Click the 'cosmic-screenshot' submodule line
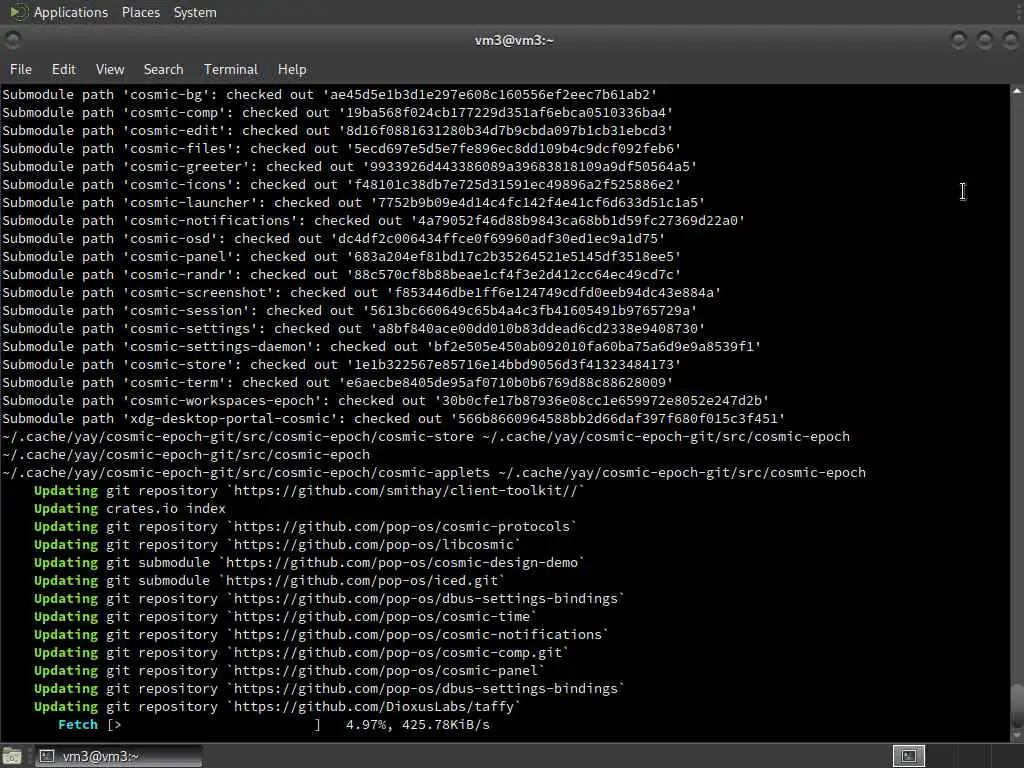 pos(362,293)
